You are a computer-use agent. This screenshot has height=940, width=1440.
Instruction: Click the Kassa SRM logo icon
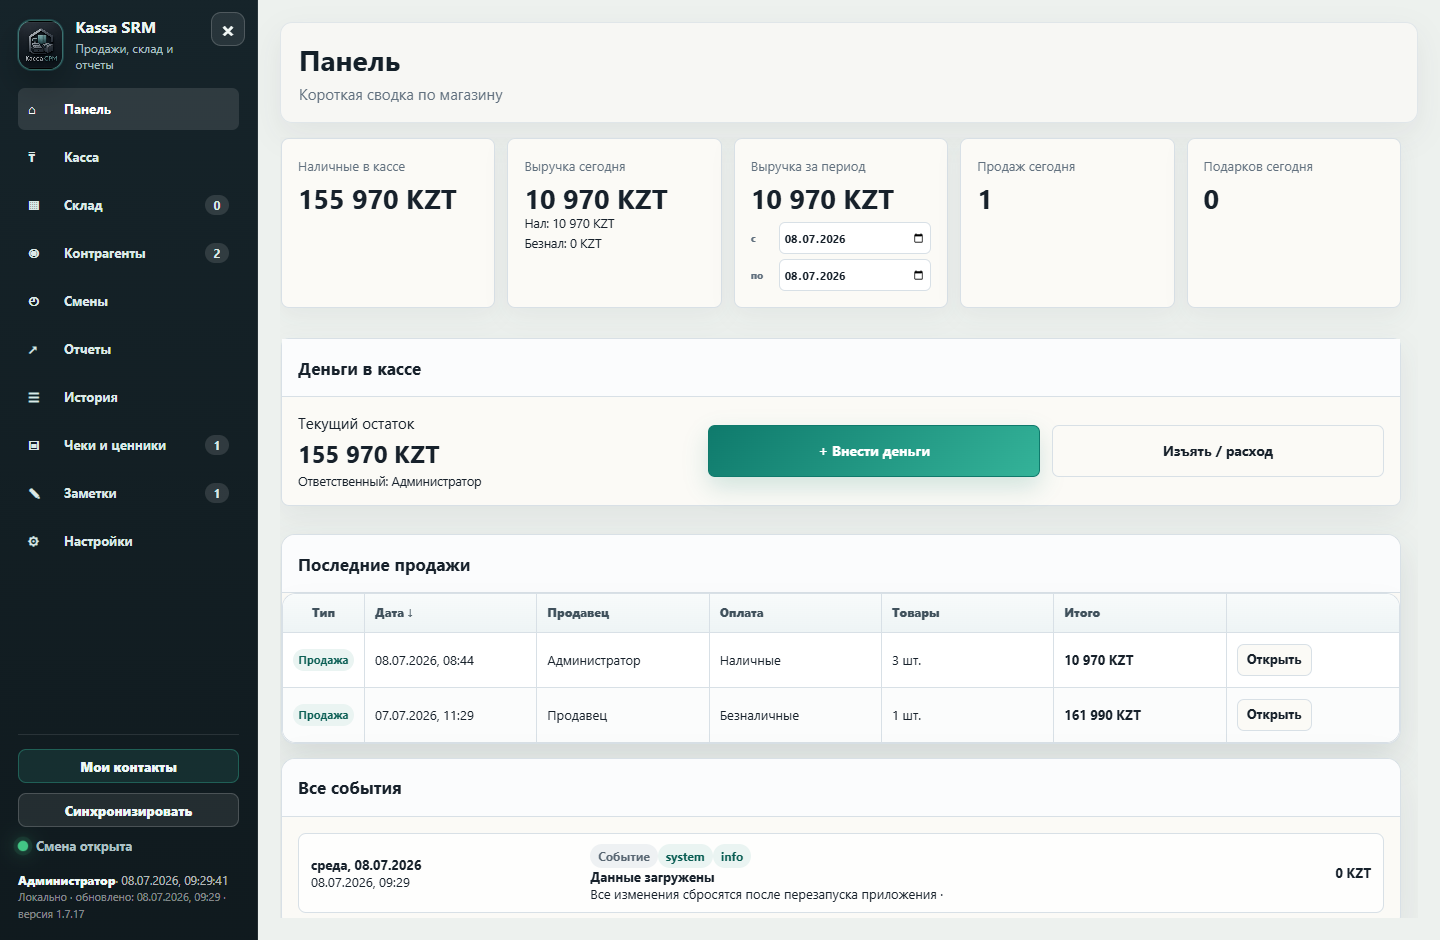pos(40,45)
